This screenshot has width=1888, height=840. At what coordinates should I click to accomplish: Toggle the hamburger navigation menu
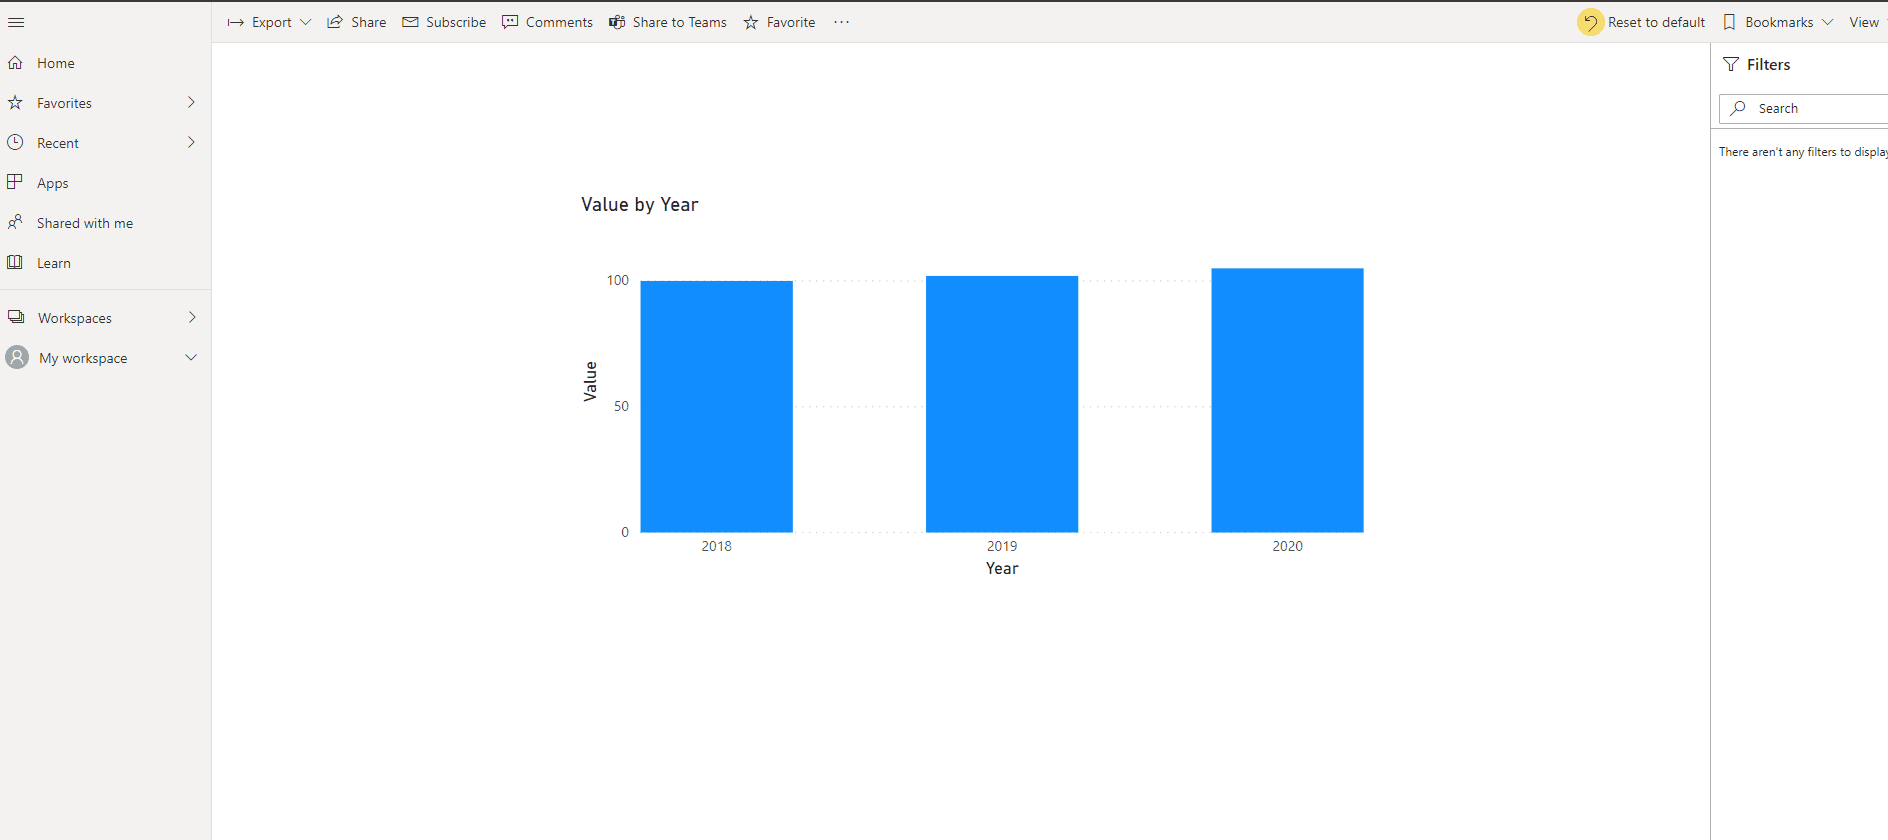tap(16, 22)
